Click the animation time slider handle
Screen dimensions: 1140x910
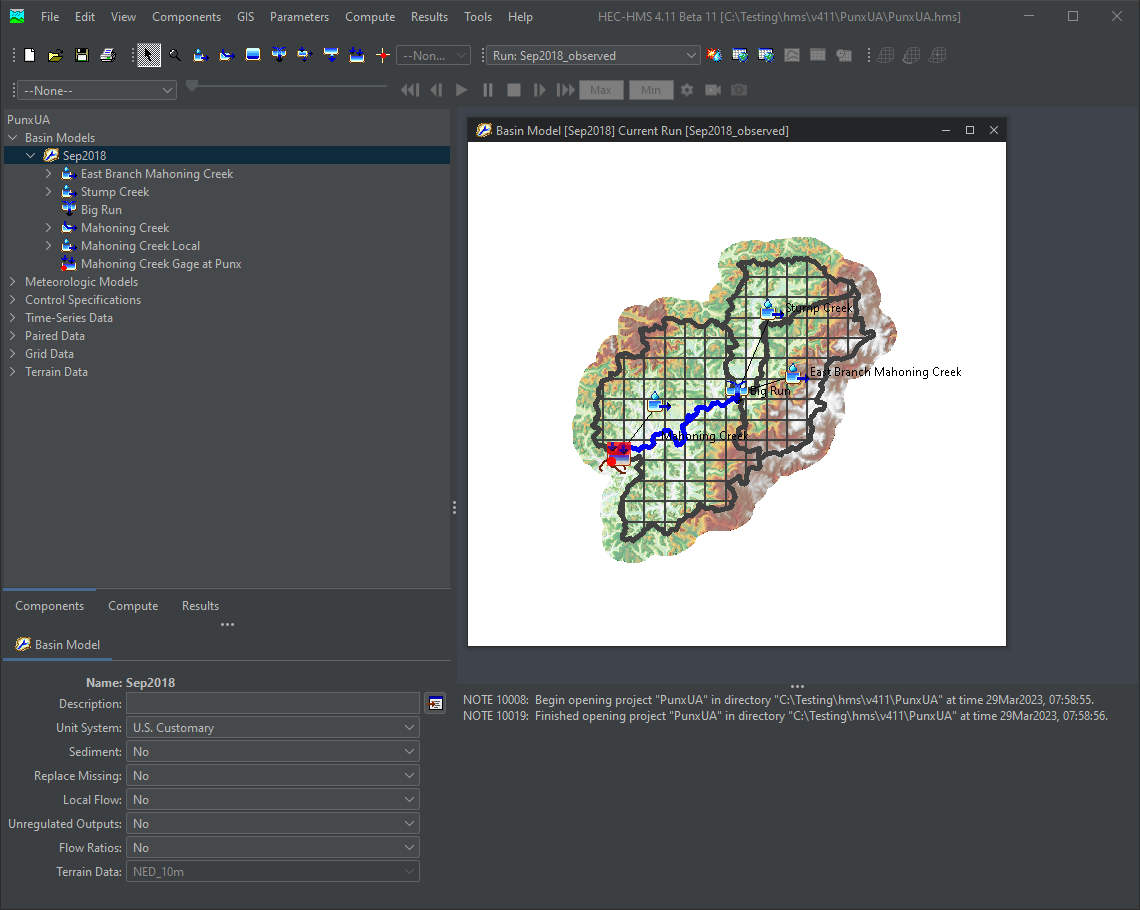point(192,87)
